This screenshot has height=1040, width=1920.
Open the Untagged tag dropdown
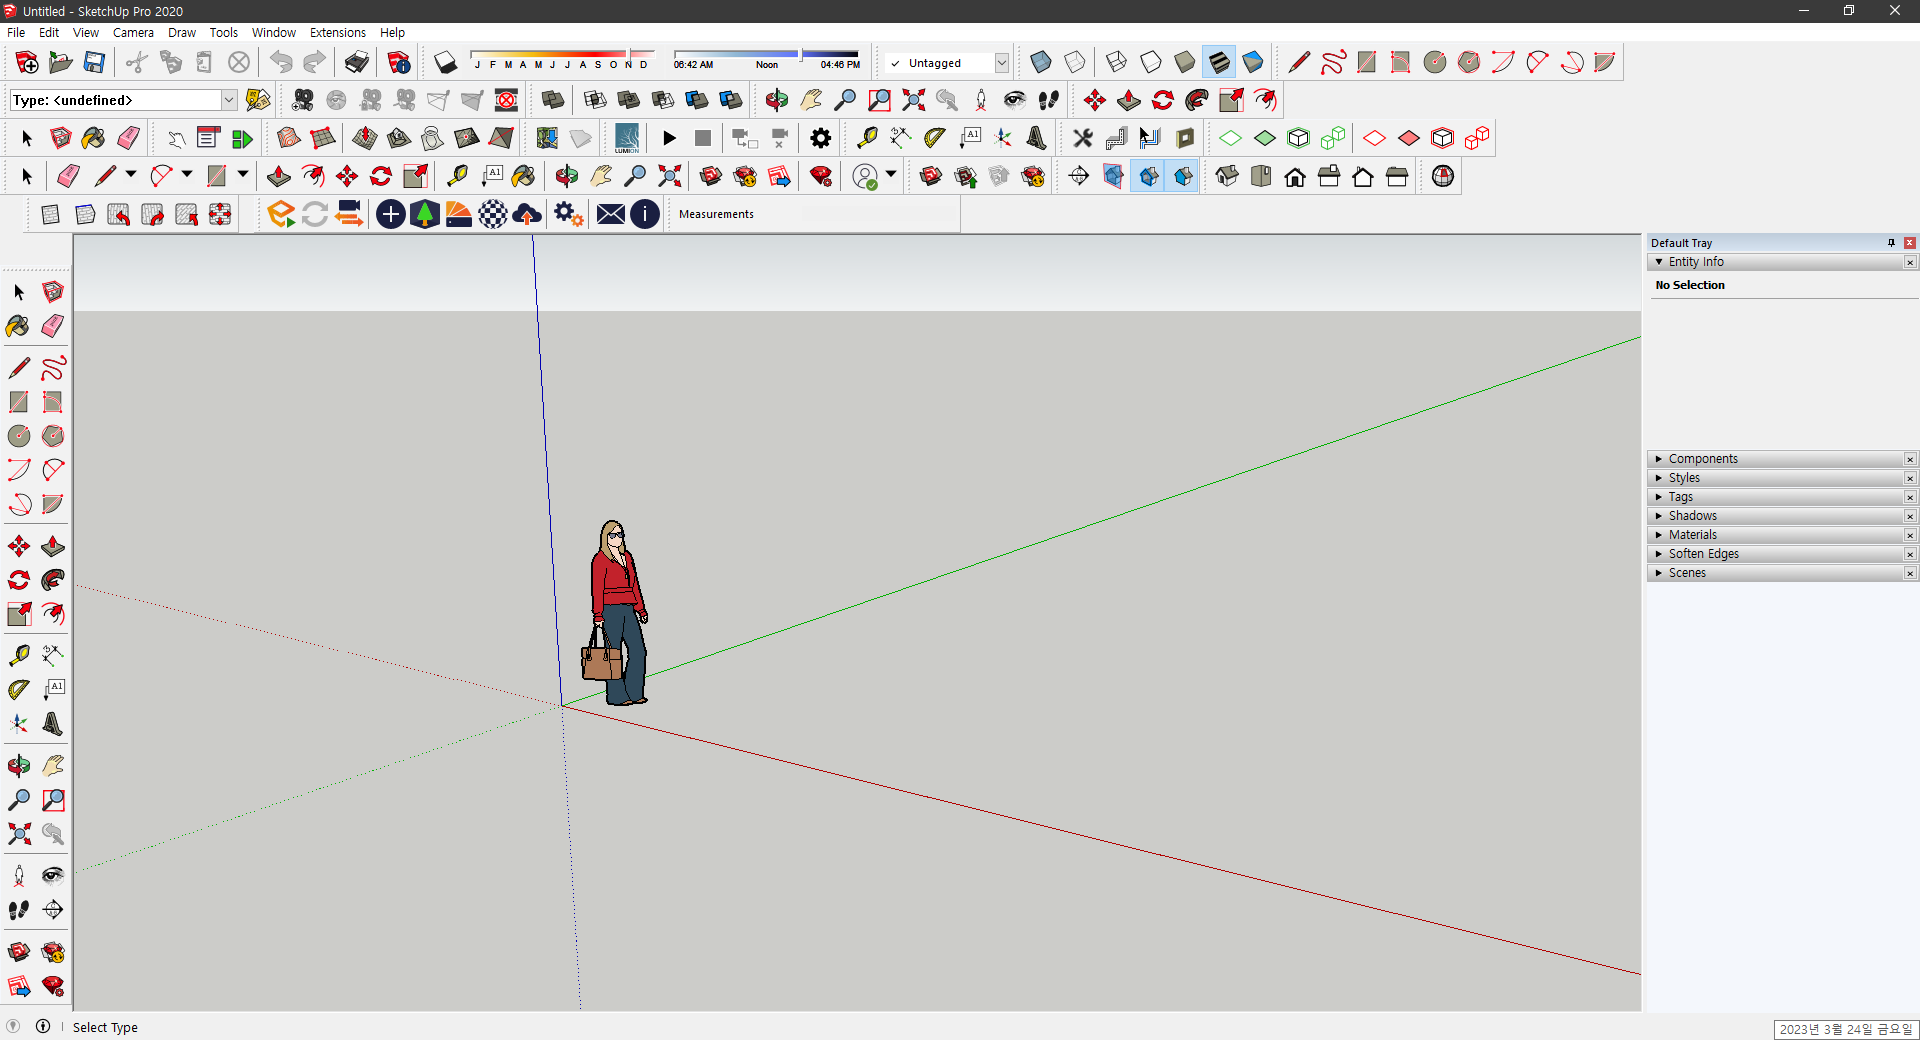coord(1001,63)
